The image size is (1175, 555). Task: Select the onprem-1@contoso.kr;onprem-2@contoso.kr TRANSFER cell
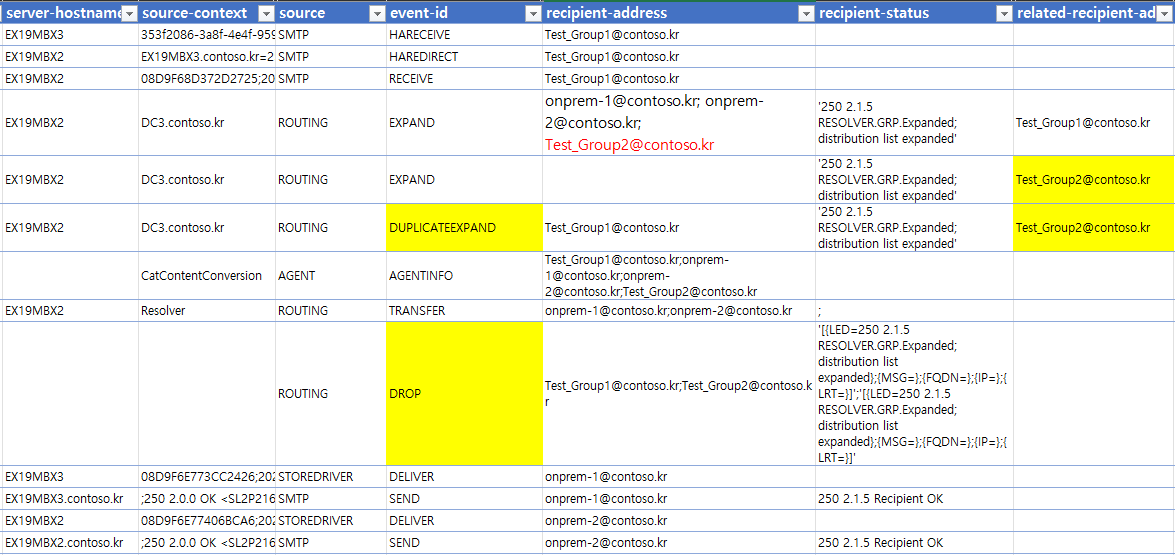pyautogui.click(x=679, y=311)
